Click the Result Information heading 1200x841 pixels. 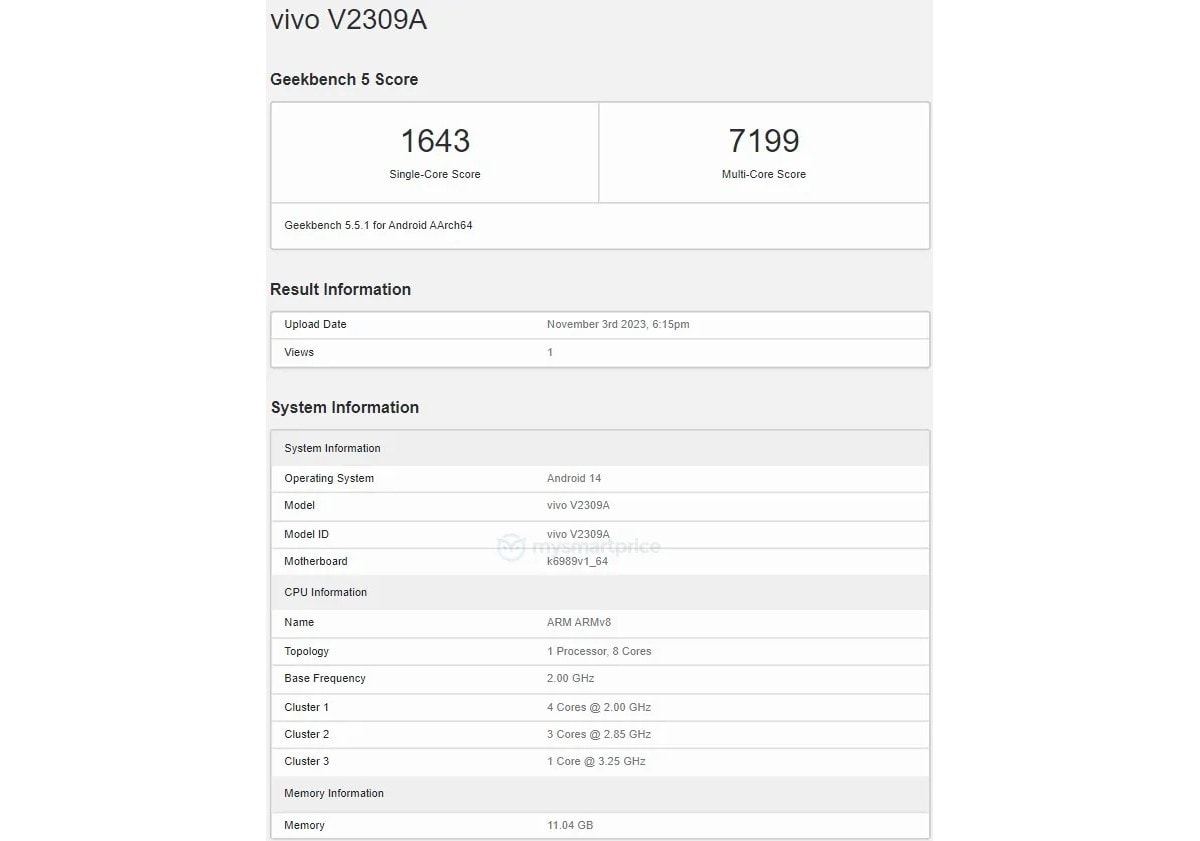(x=340, y=290)
